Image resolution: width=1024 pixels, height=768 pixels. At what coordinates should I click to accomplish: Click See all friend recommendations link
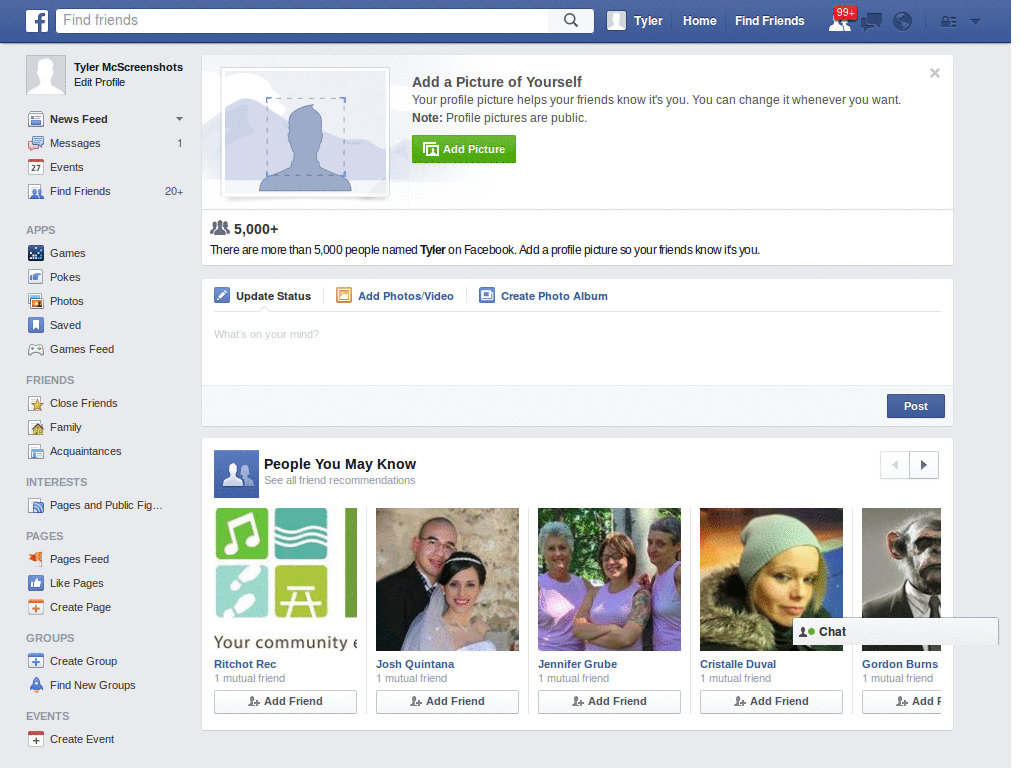click(x=340, y=480)
